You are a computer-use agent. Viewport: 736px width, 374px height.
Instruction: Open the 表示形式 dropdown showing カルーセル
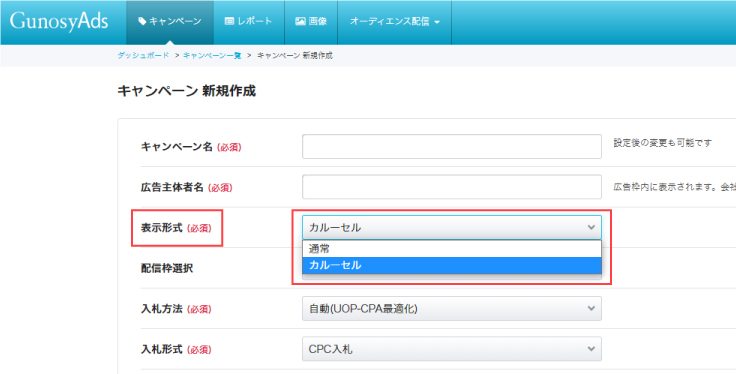(452, 228)
